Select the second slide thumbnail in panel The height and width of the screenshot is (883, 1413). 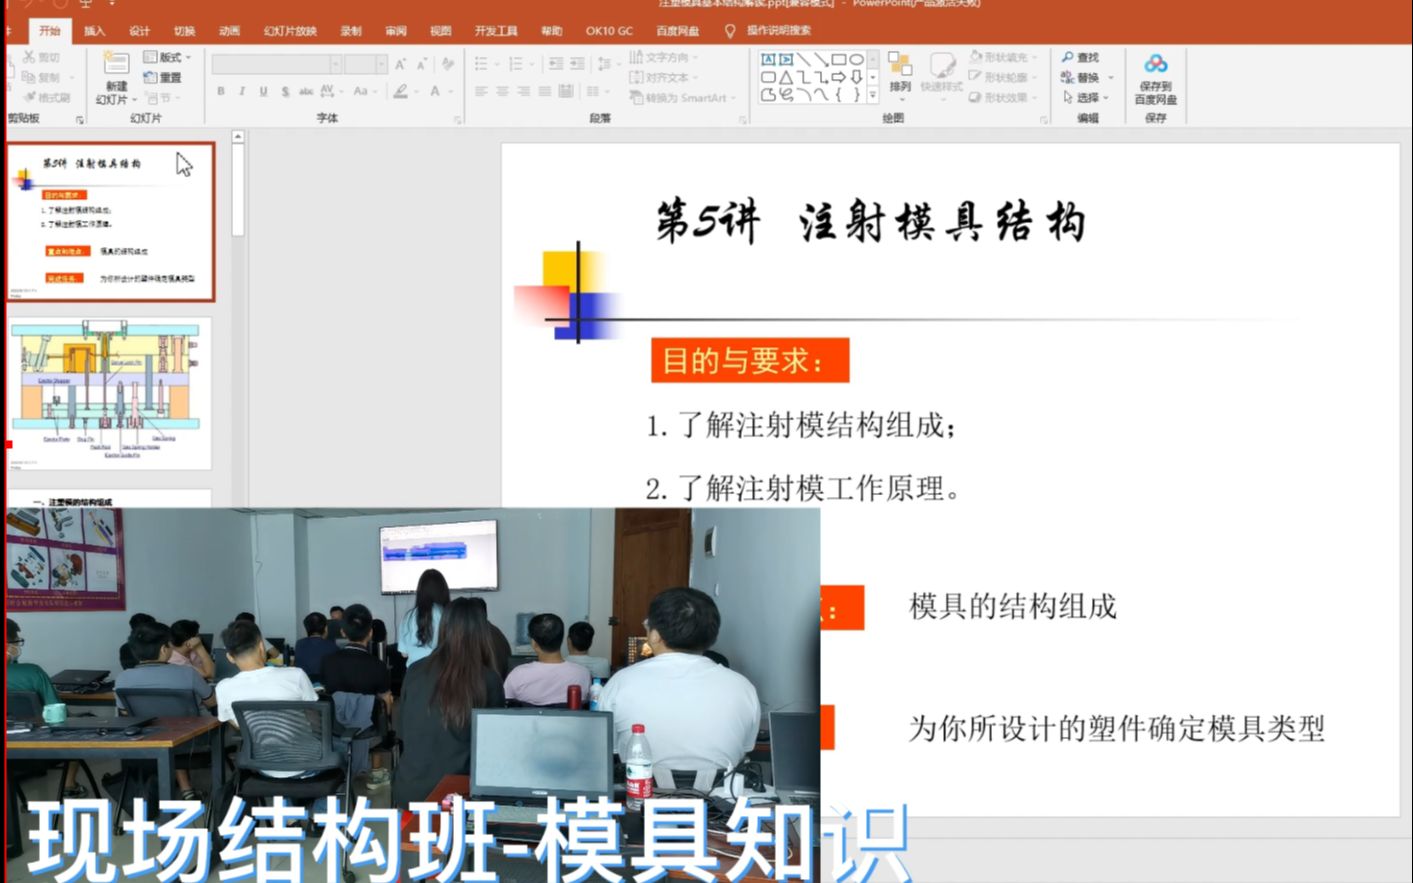click(110, 390)
